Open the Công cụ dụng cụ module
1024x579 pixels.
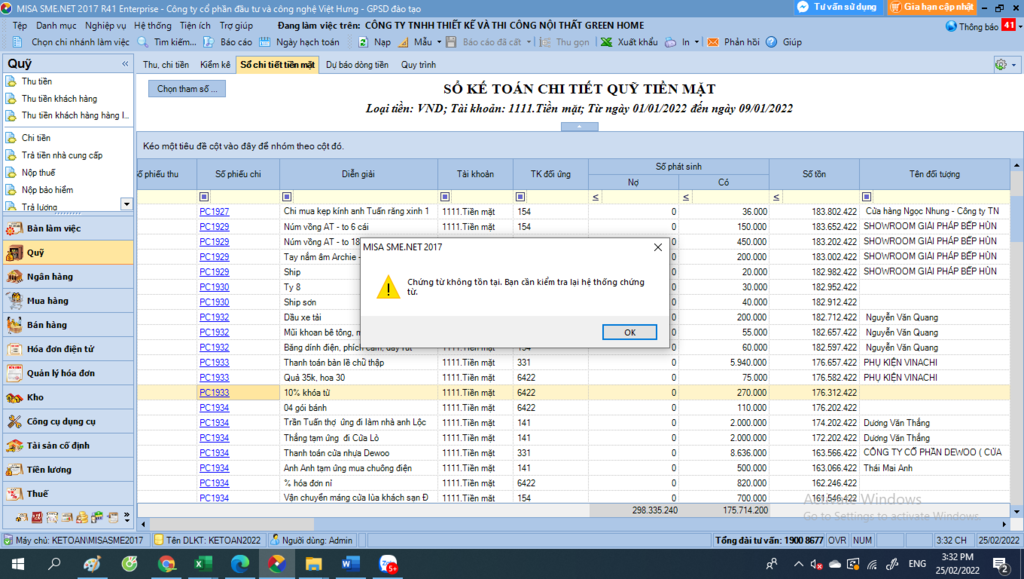pos(68,422)
